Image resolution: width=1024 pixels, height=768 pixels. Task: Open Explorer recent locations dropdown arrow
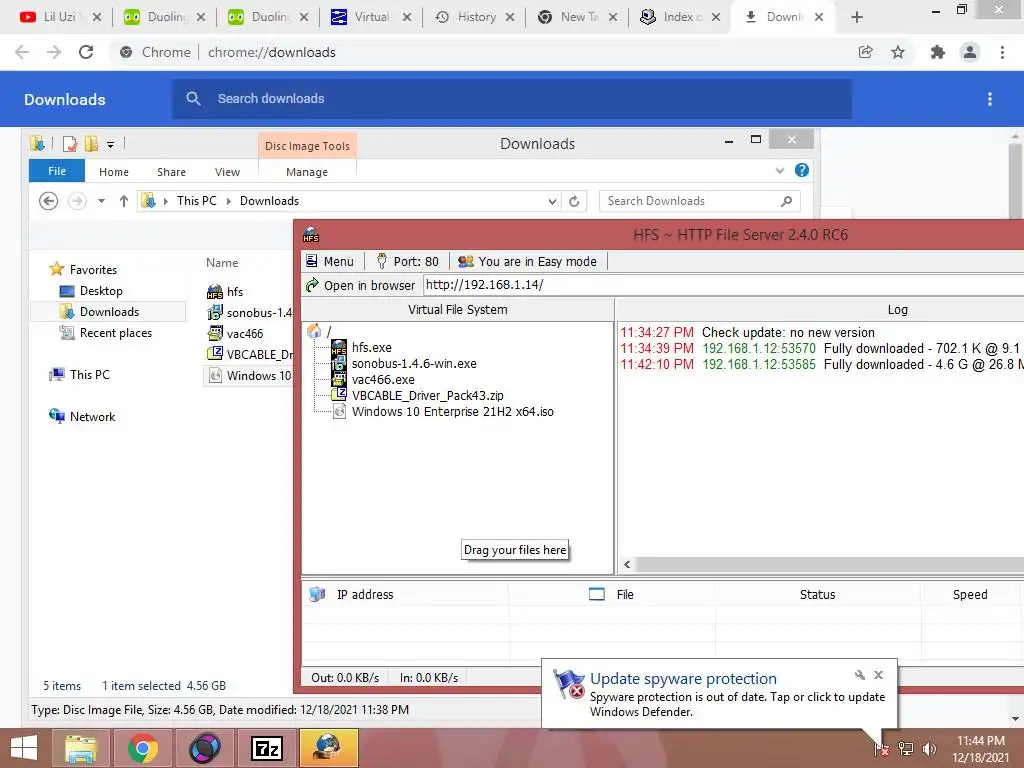(x=101, y=201)
